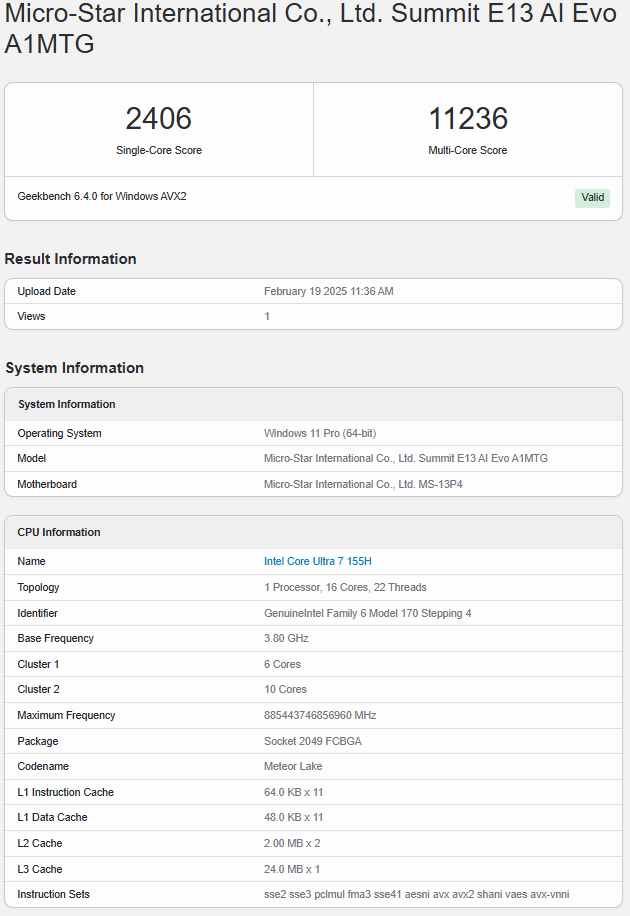
Task: Select GenuineIntel Family 6 Model 170 Stepping 4
Action: (368, 613)
